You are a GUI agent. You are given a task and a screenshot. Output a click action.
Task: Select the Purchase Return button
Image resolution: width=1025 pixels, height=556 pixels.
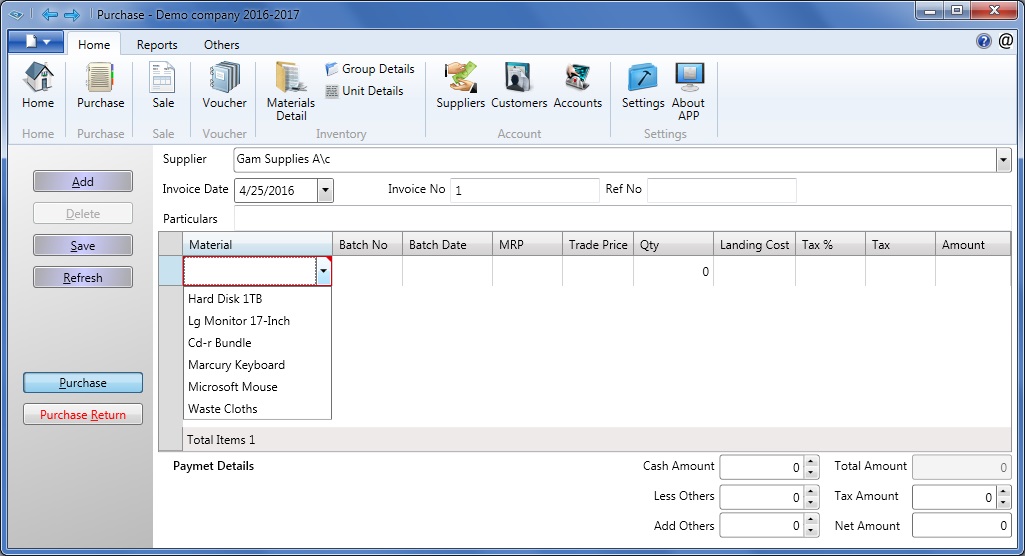click(83, 415)
